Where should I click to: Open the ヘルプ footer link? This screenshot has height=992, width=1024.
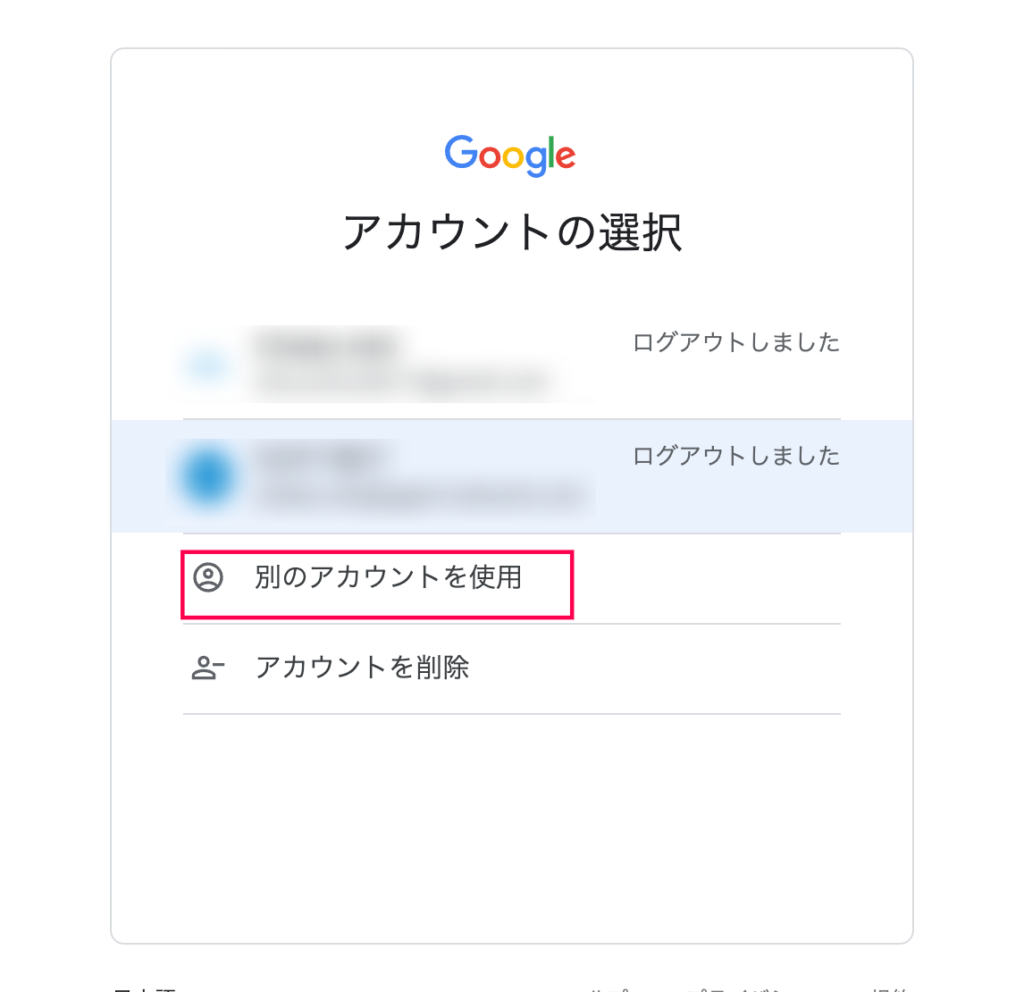point(611,989)
